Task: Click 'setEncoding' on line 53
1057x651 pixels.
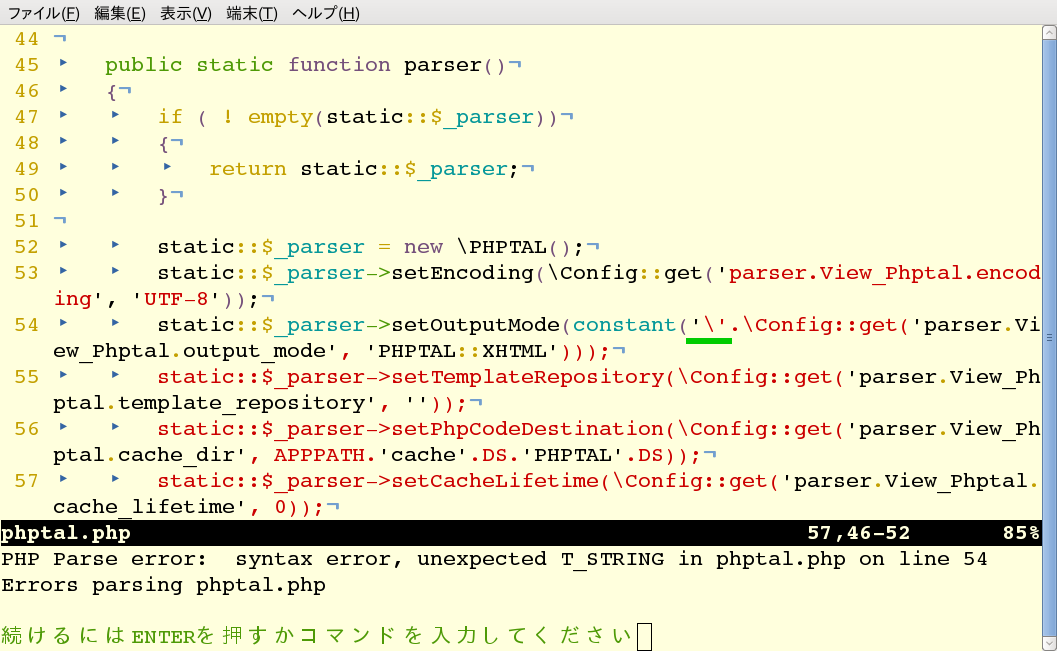Action: [462, 273]
